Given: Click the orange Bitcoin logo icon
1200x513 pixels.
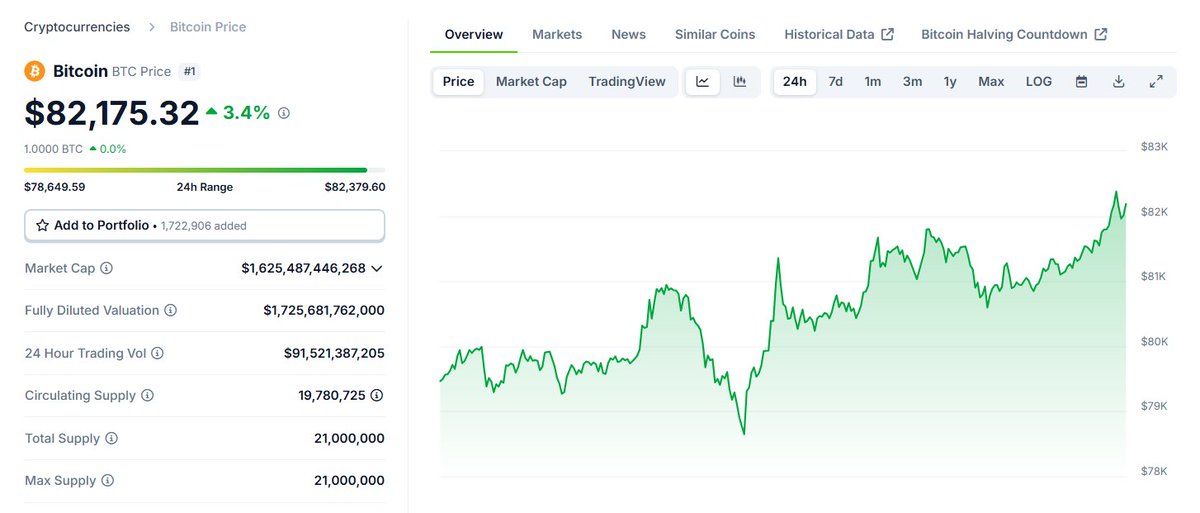Looking at the screenshot, I should 35,71.
